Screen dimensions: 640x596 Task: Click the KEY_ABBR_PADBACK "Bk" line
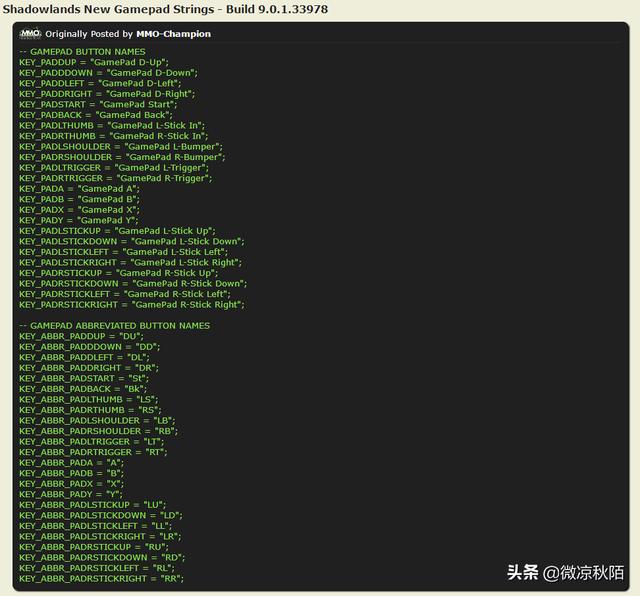click(x=83, y=389)
